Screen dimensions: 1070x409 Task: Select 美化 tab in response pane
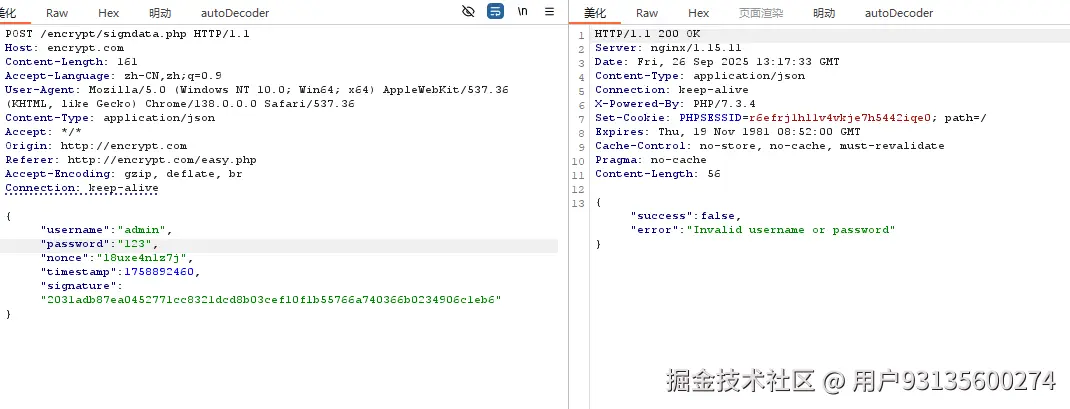pyautogui.click(x=595, y=13)
